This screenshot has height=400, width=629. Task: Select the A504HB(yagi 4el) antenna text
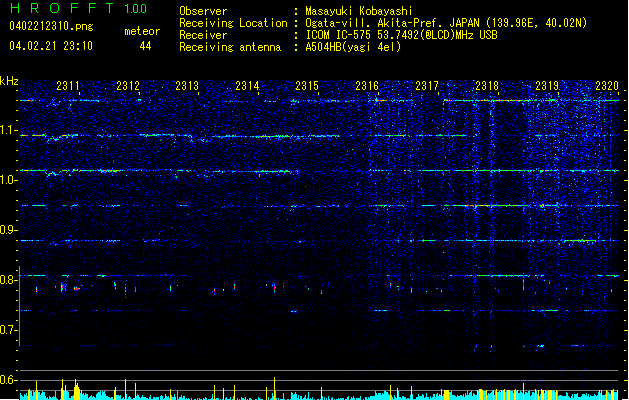click(353, 47)
